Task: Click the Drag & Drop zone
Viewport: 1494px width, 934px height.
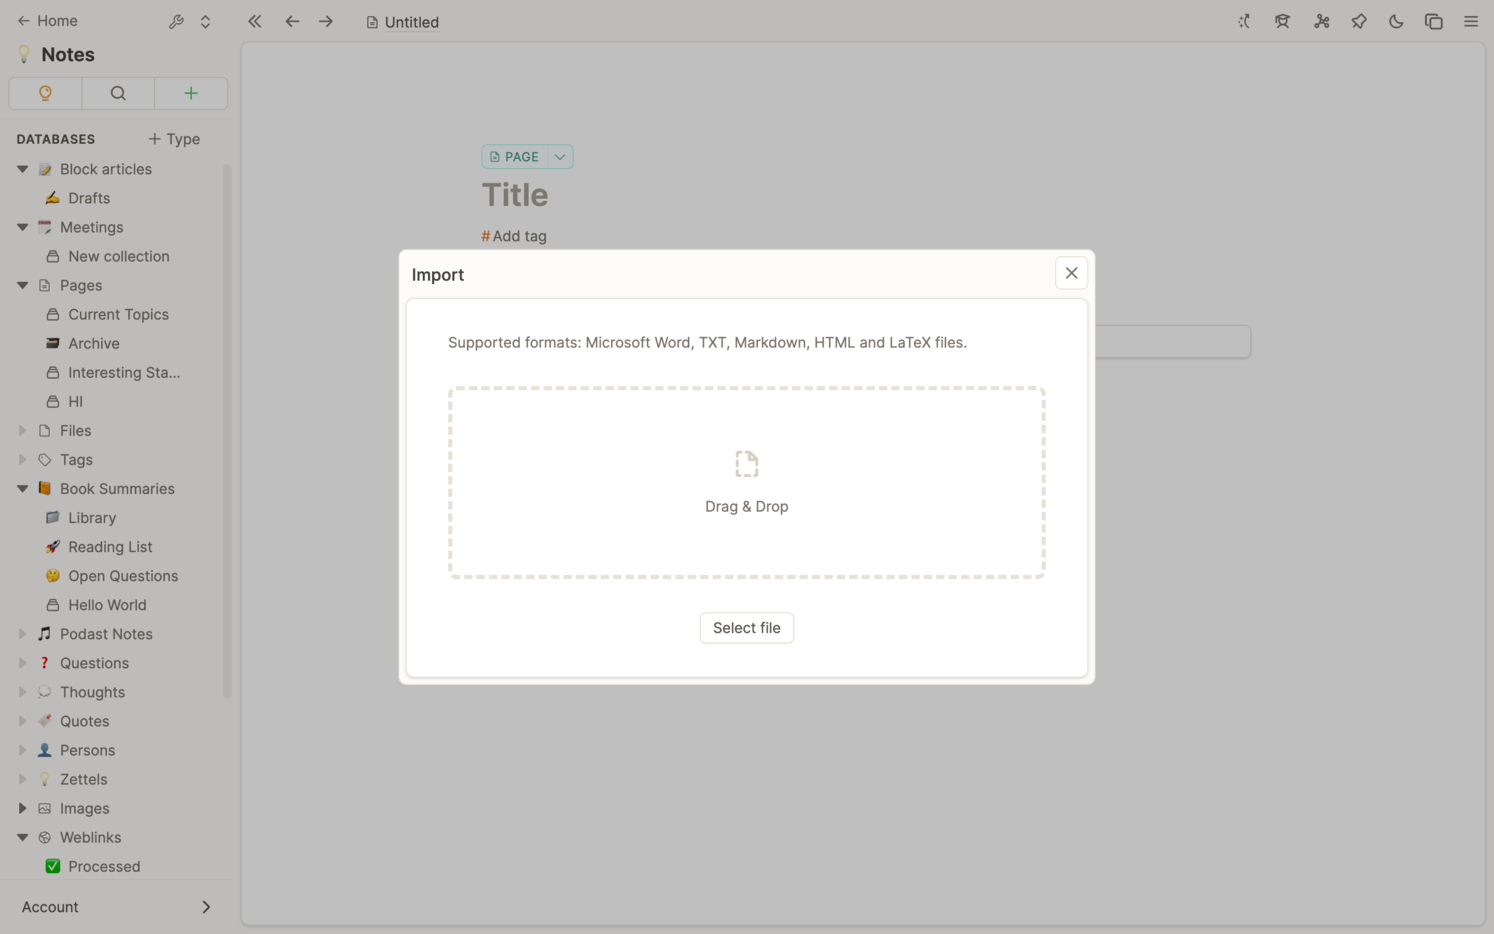Action: coord(747,483)
